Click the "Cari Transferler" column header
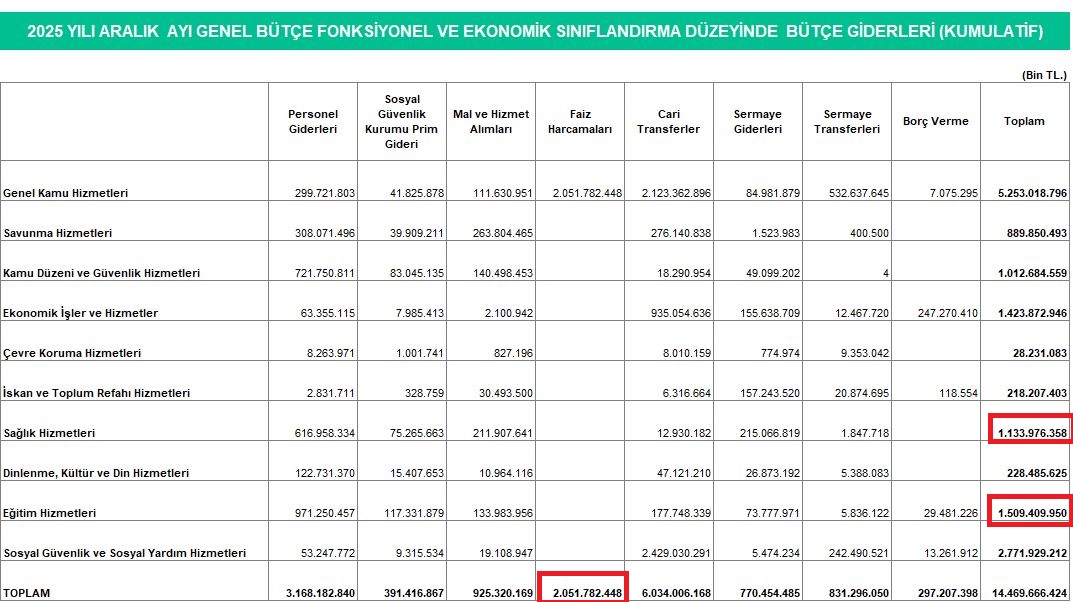 pos(669,121)
